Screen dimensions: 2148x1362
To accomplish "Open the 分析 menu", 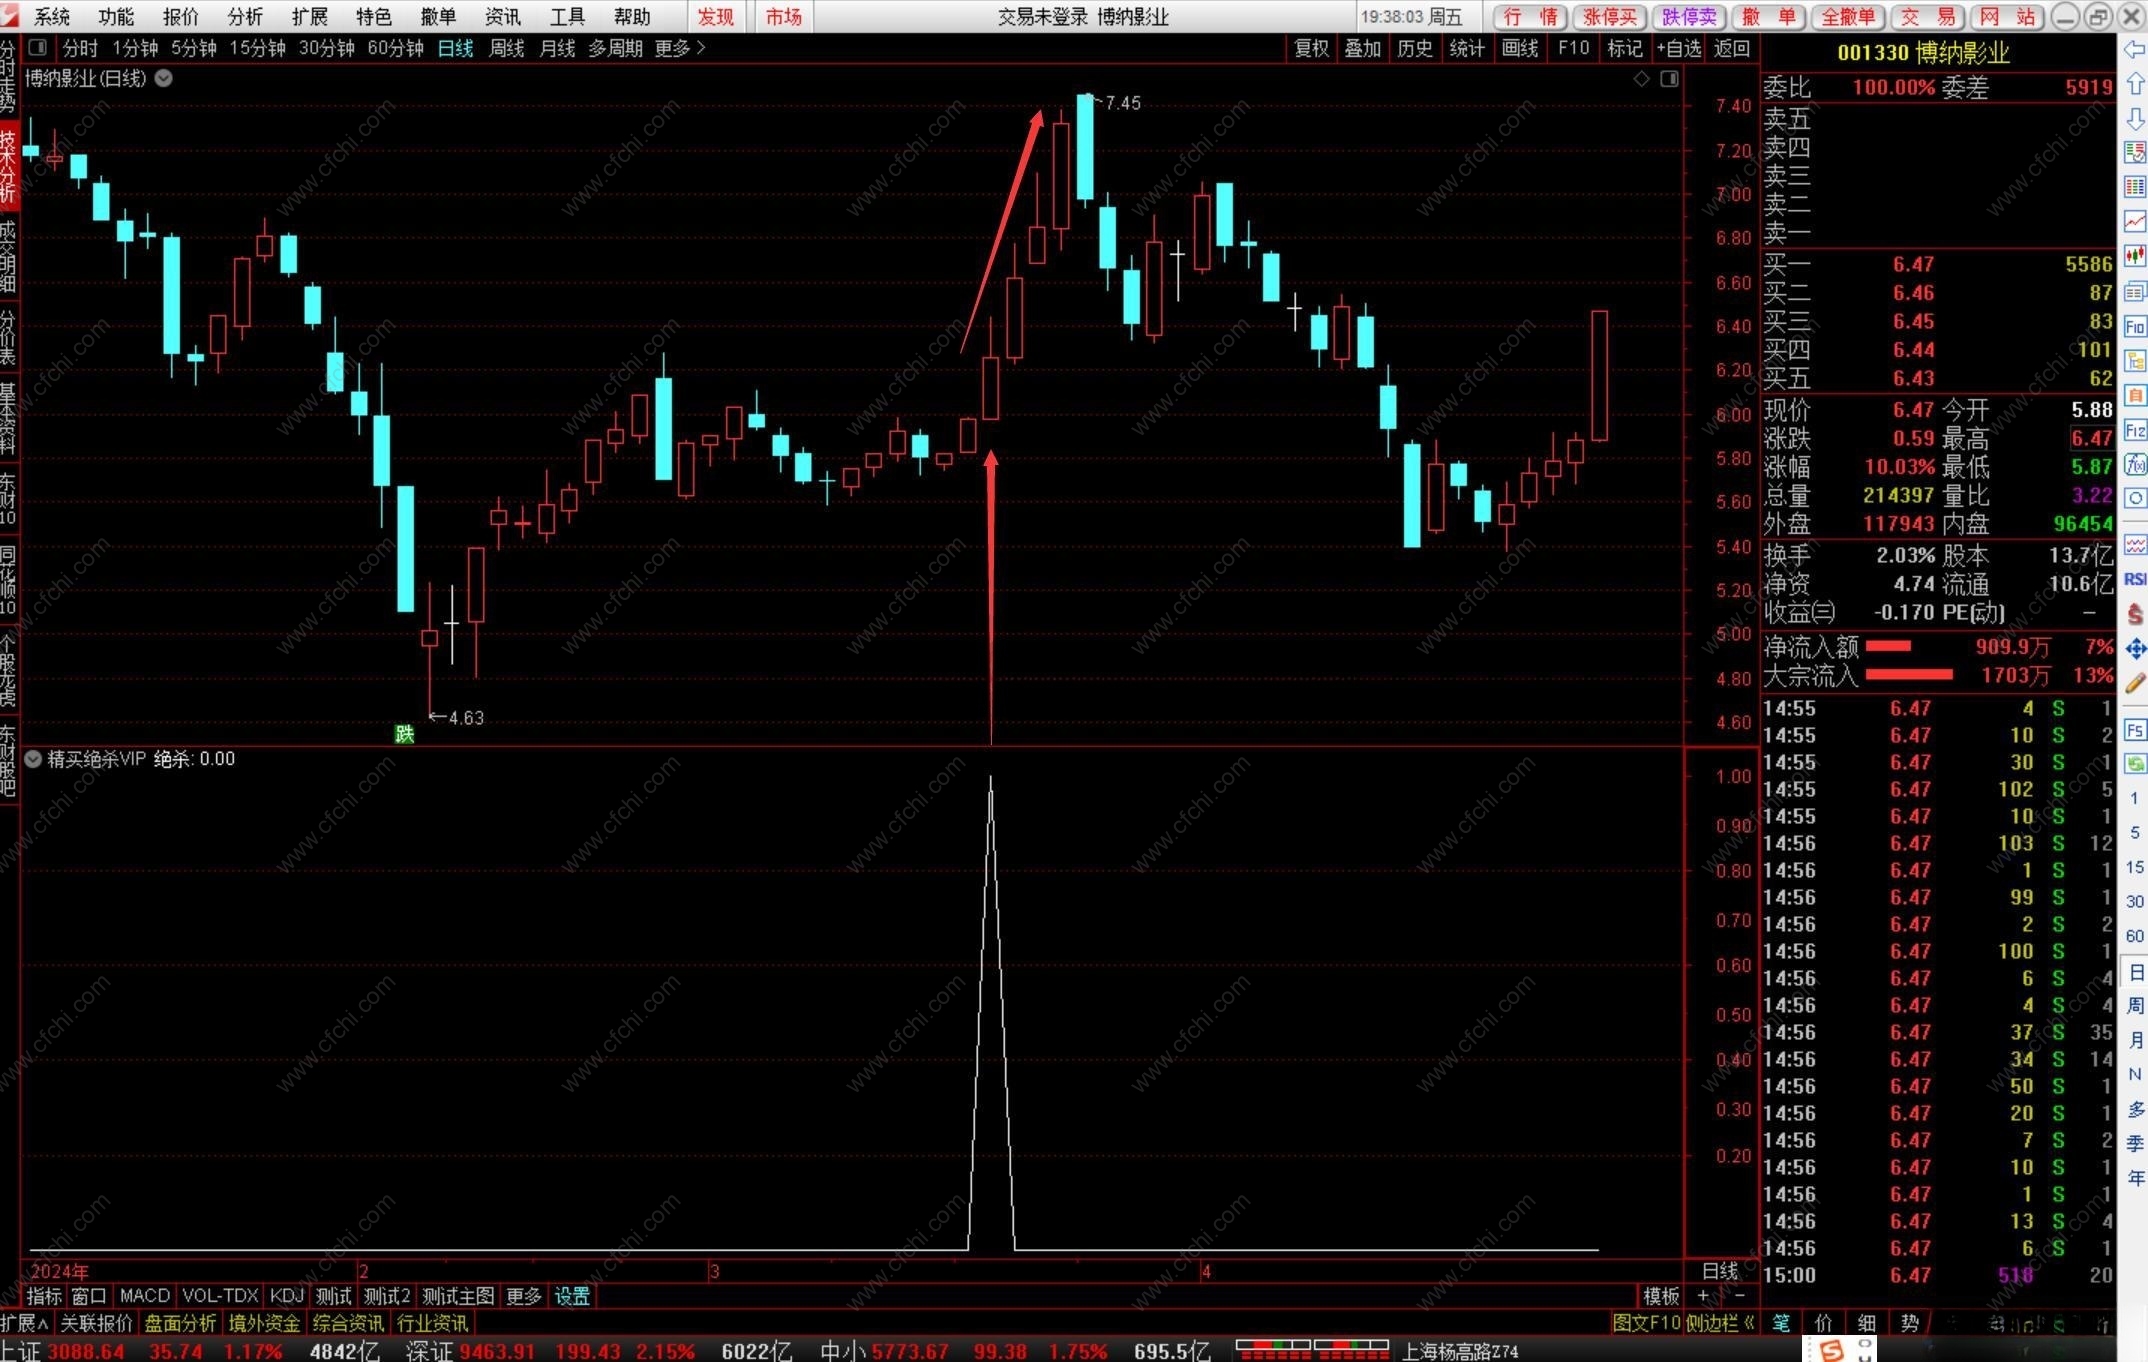I will pyautogui.click(x=245, y=16).
